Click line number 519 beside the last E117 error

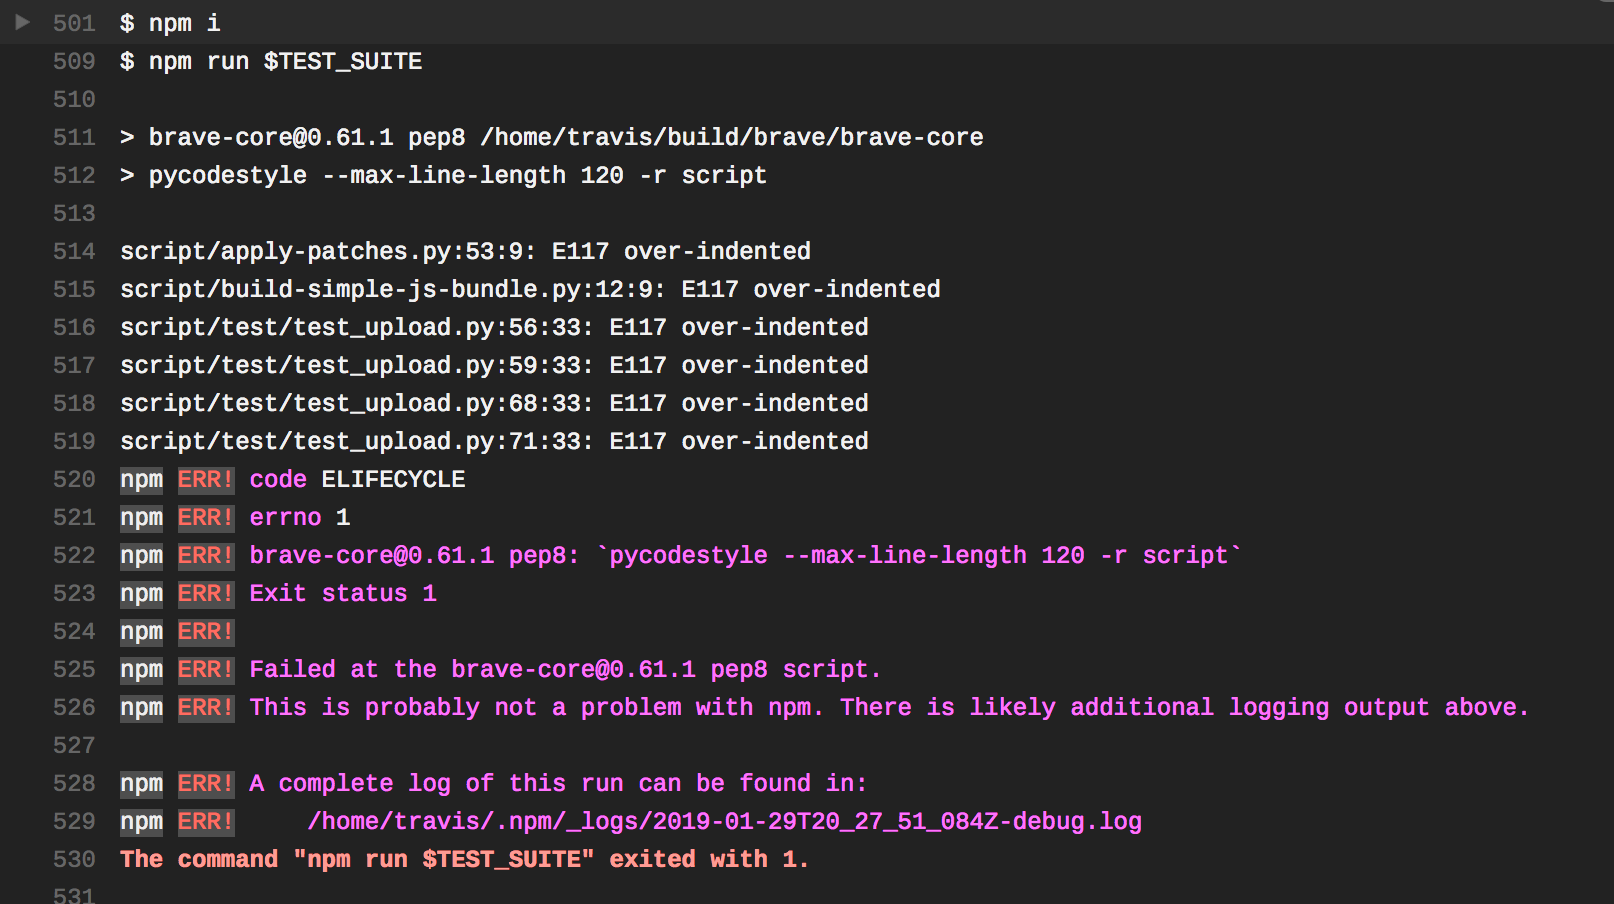coord(74,441)
